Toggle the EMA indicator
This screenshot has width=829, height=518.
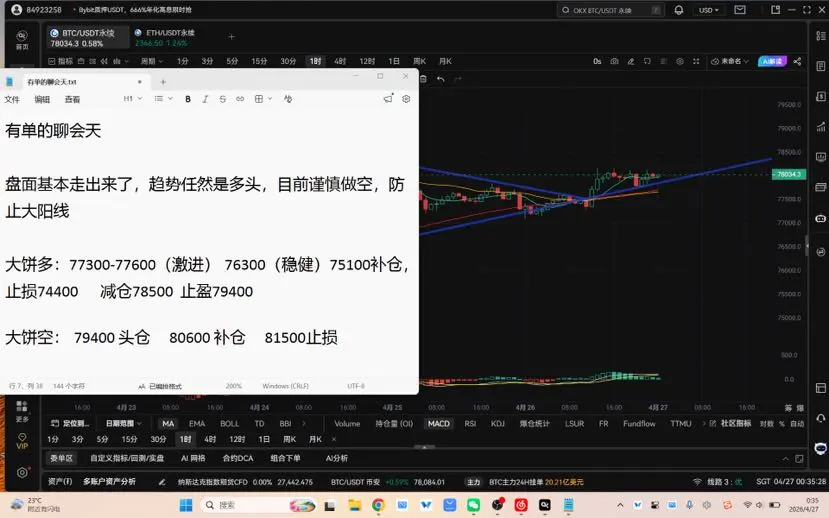click(197, 423)
